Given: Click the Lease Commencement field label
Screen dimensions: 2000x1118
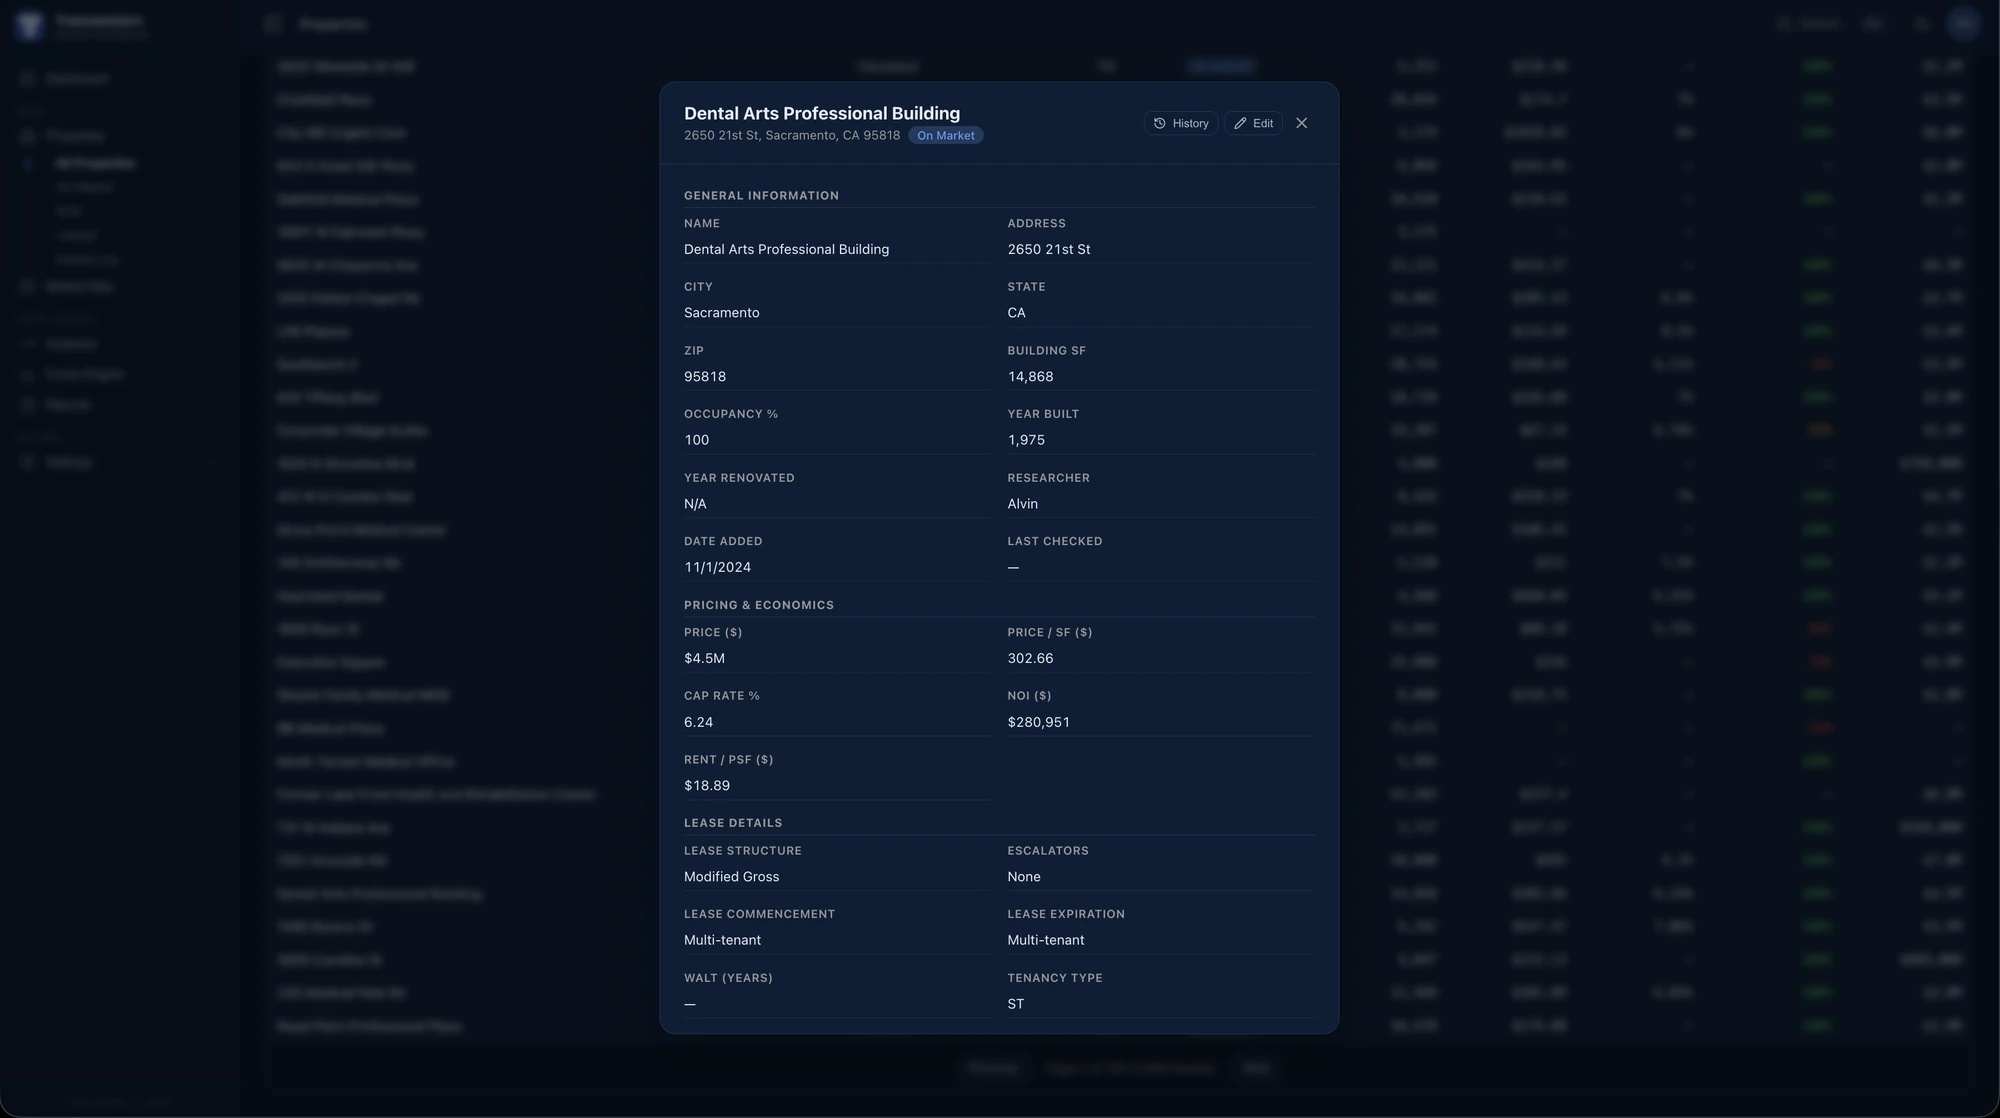Looking at the screenshot, I should pos(759,914).
